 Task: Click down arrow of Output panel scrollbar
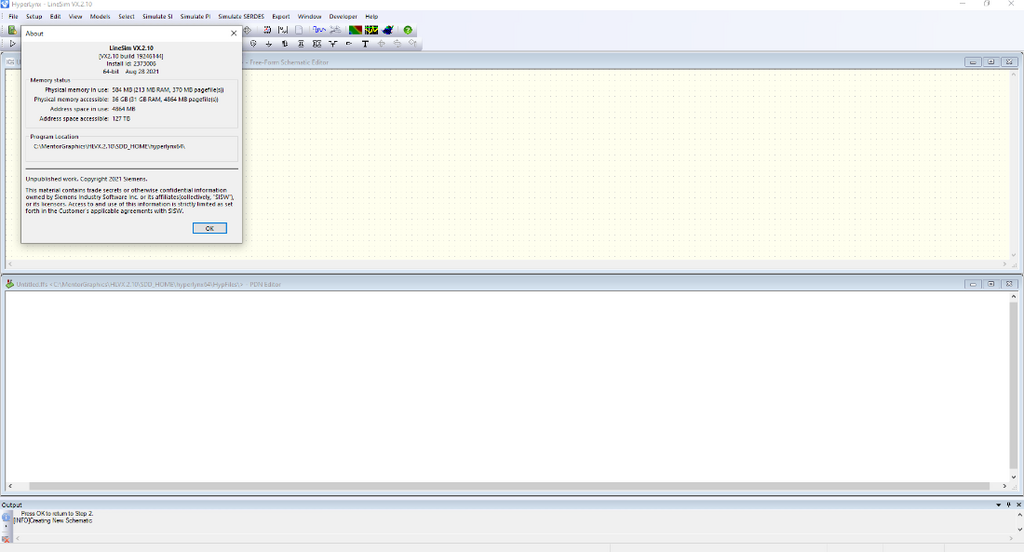click(1019, 529)
